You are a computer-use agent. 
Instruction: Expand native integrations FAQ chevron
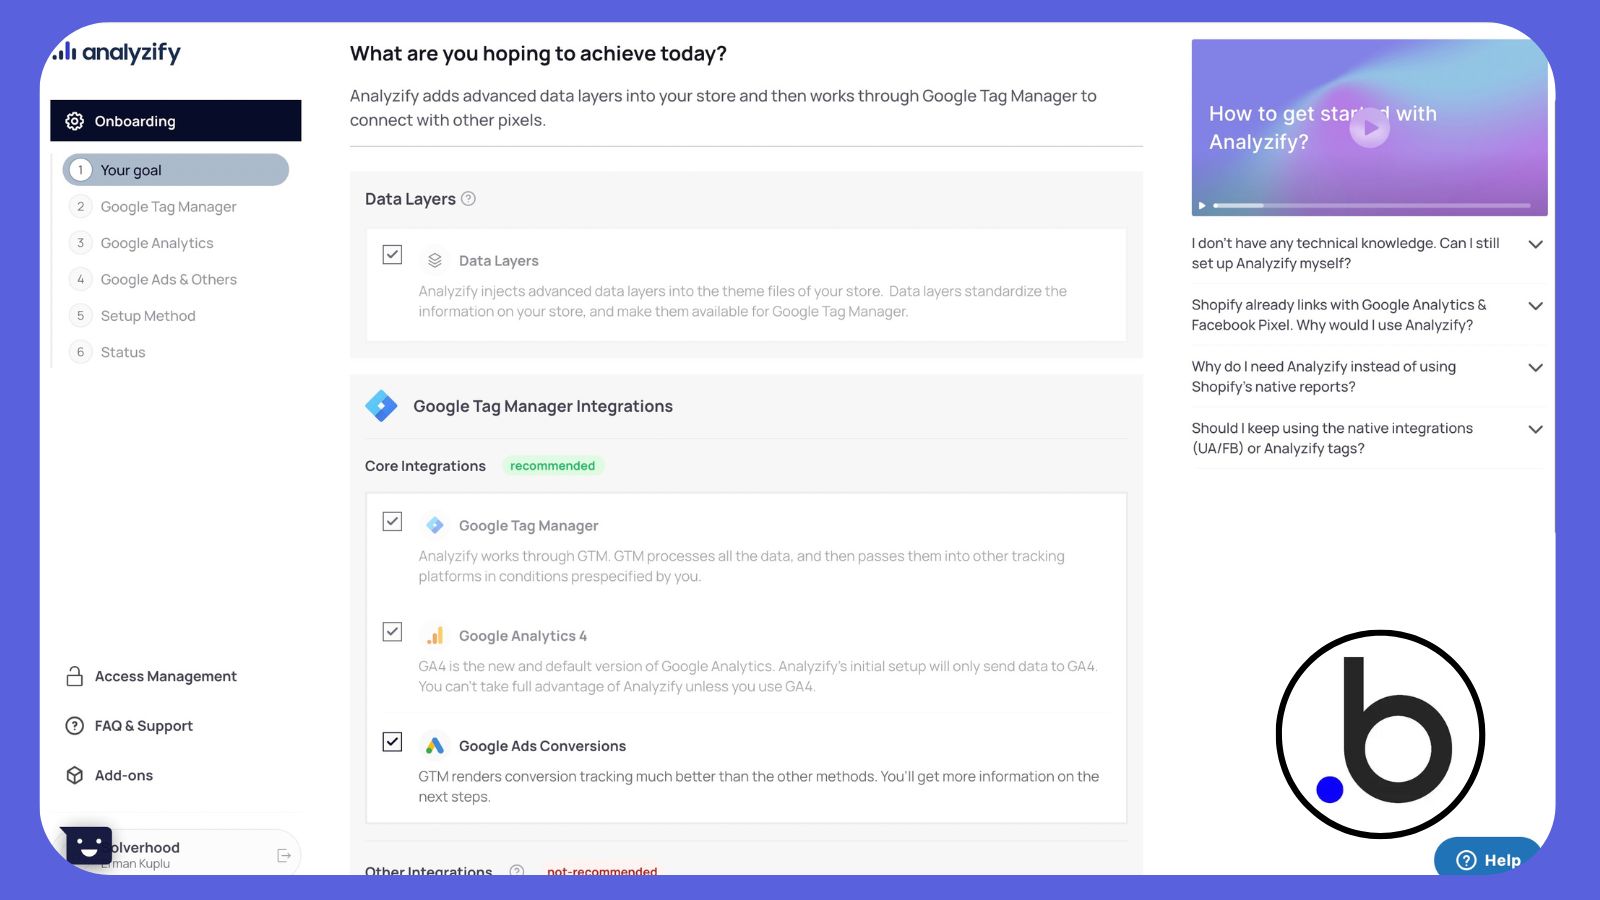pos(1536,429)
